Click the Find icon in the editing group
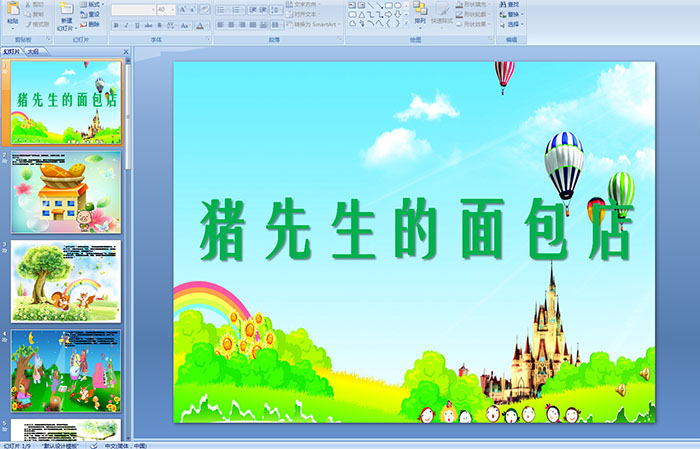The height and width of the screenshot is (449, 700). [x=513, y=4]
